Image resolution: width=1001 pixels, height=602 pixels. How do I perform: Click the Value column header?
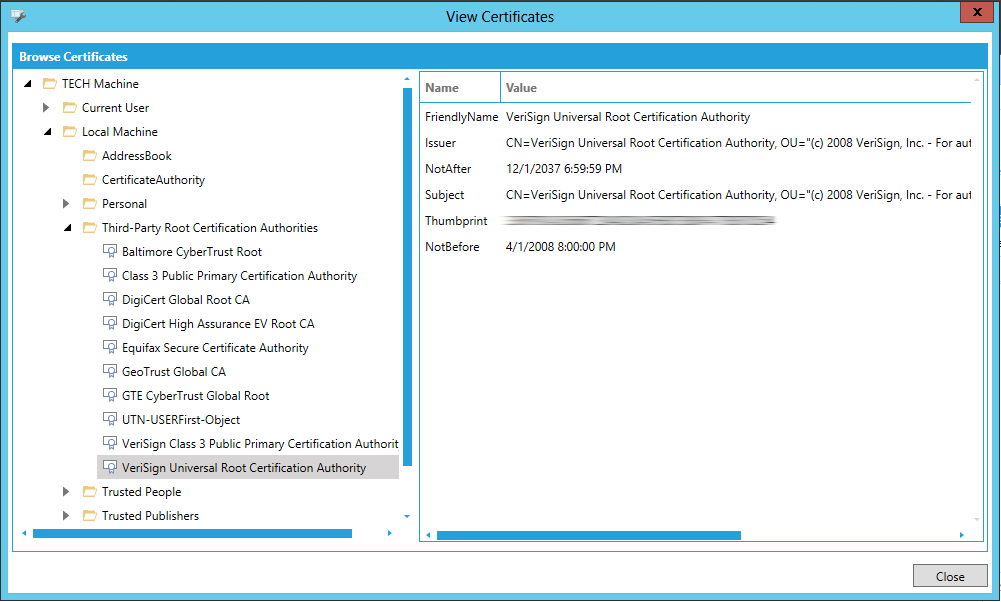tap(522, 88)
